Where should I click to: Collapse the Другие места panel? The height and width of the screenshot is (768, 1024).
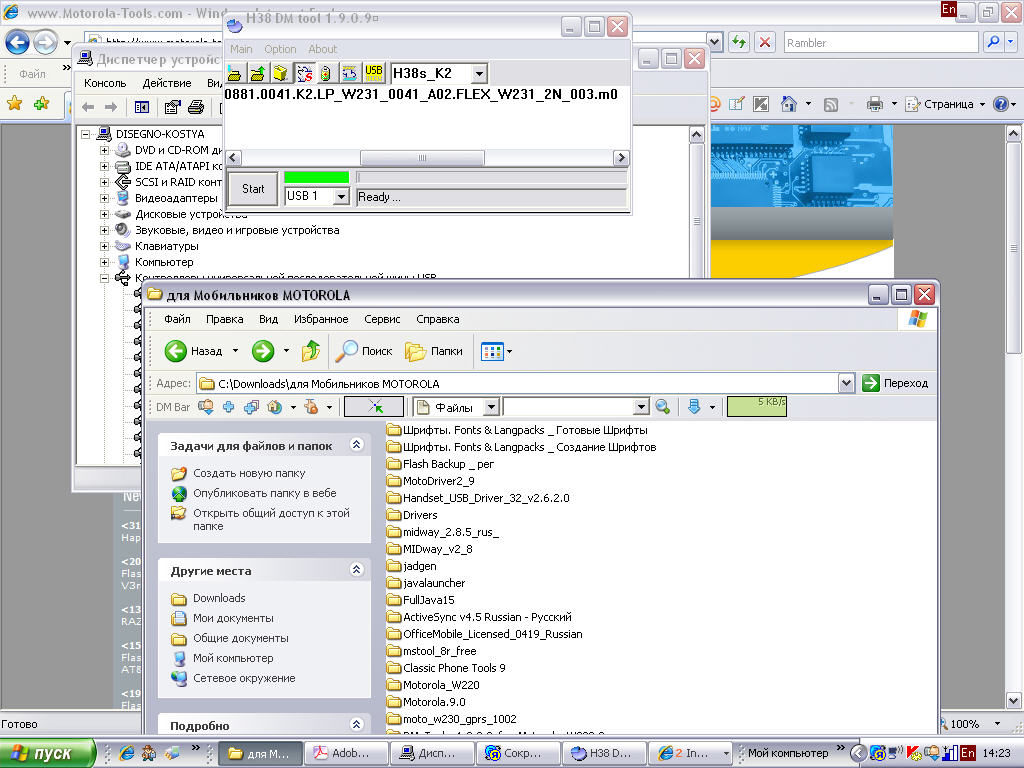pyautogui.click(x=357, y=570)
